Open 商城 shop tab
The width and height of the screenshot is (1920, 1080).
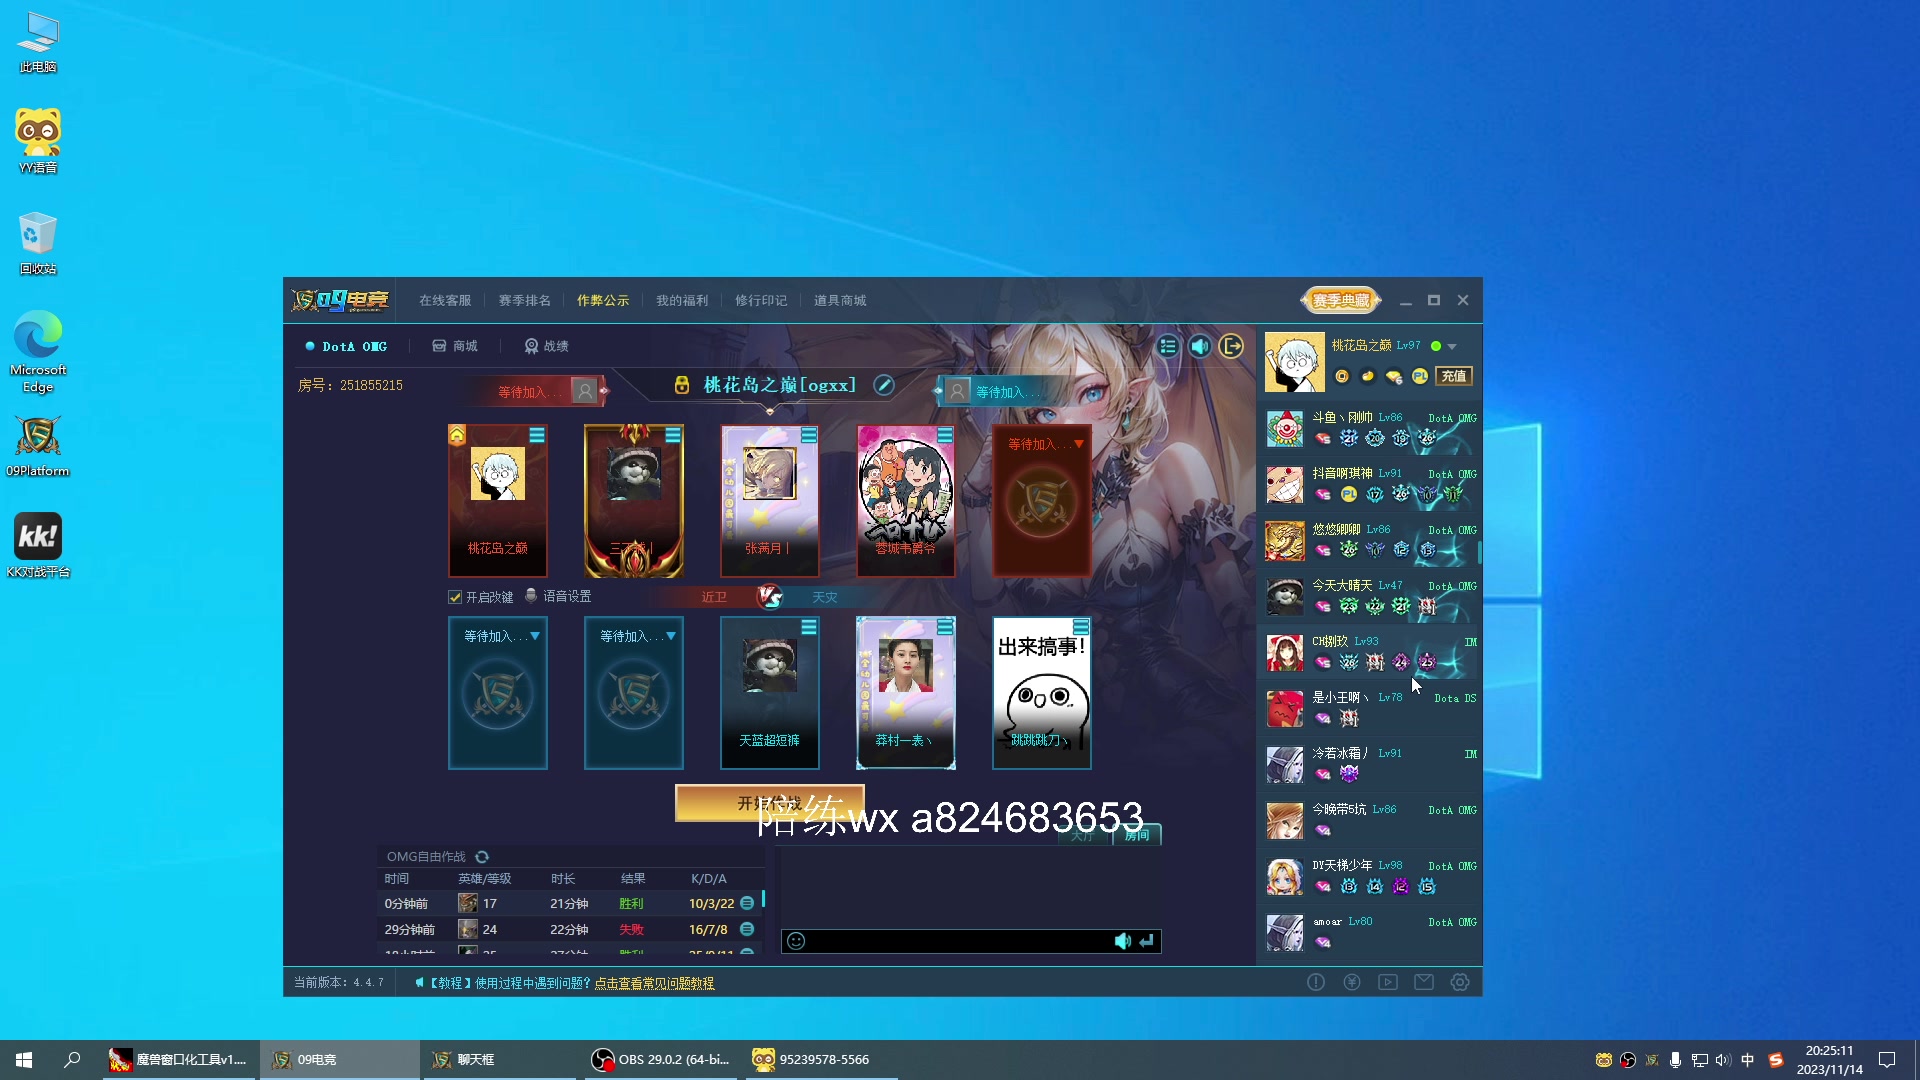tap(455, 346)
